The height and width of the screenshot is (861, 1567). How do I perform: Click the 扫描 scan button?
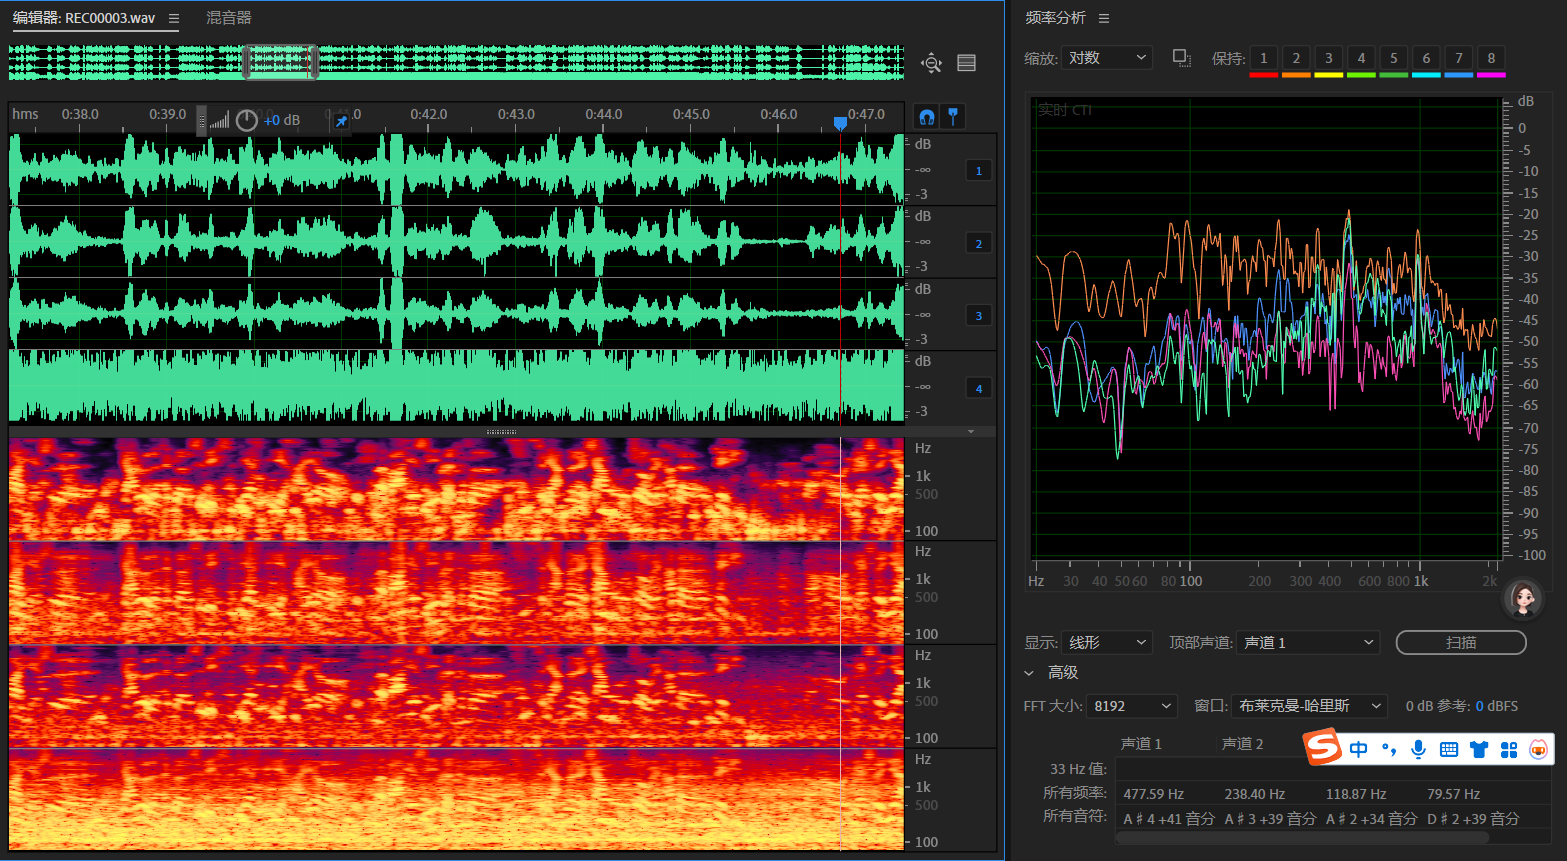(1461, 642)
